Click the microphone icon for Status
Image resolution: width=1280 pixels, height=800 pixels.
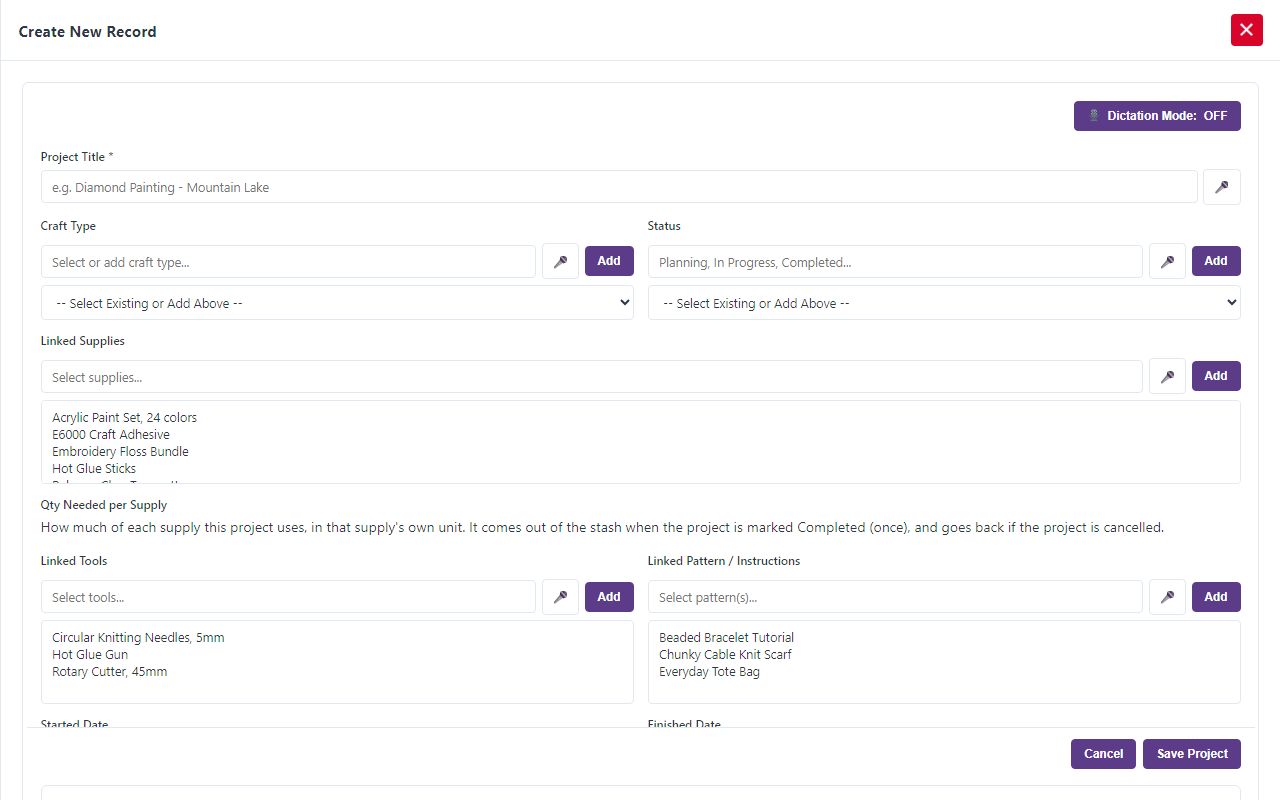coord(1167,262)
